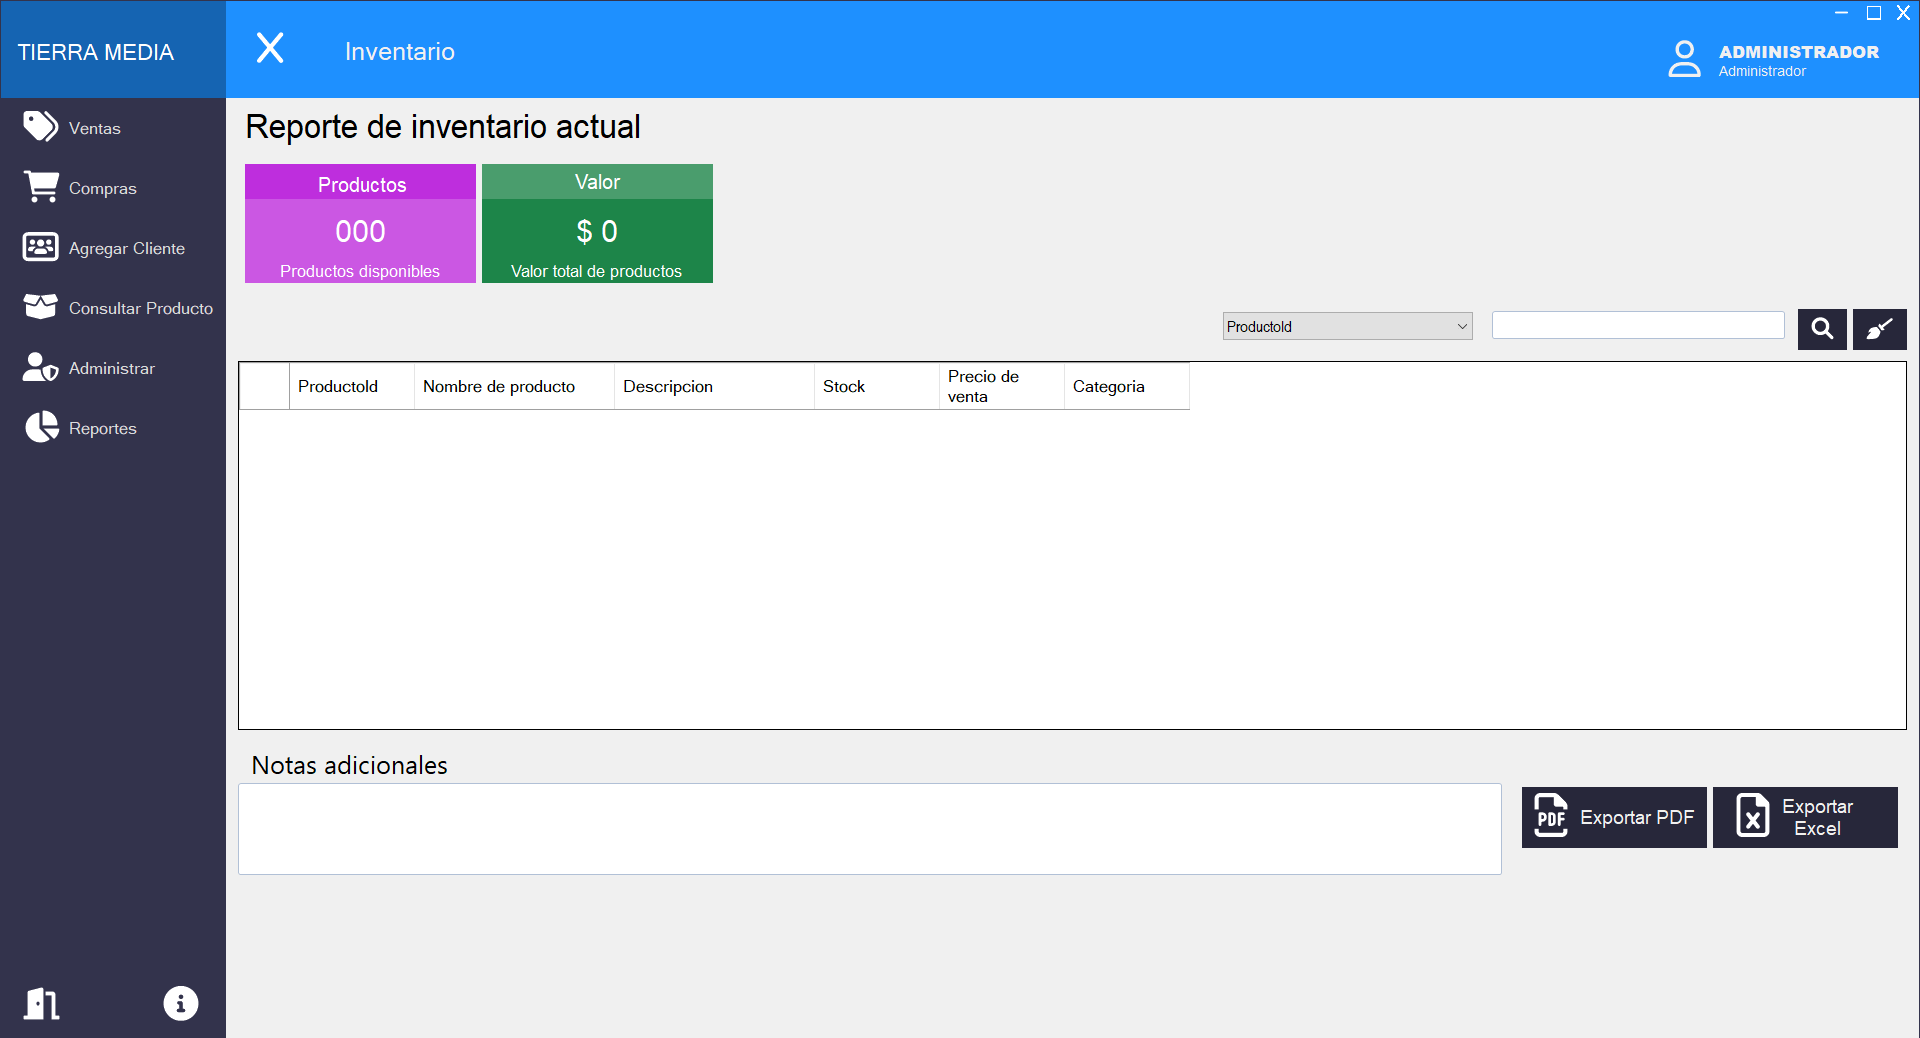Open the Administrar section
The image size is (1920, 1038).
113,368
